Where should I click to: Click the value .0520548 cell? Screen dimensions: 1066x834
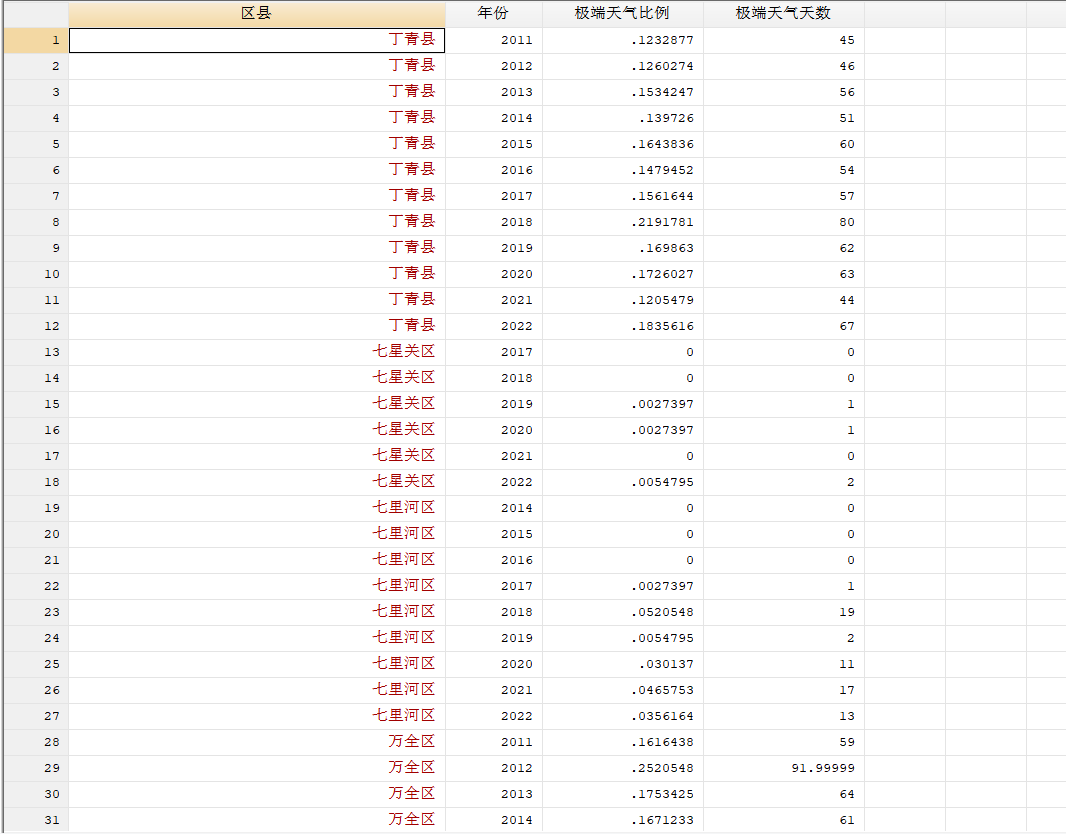(623, 612)
